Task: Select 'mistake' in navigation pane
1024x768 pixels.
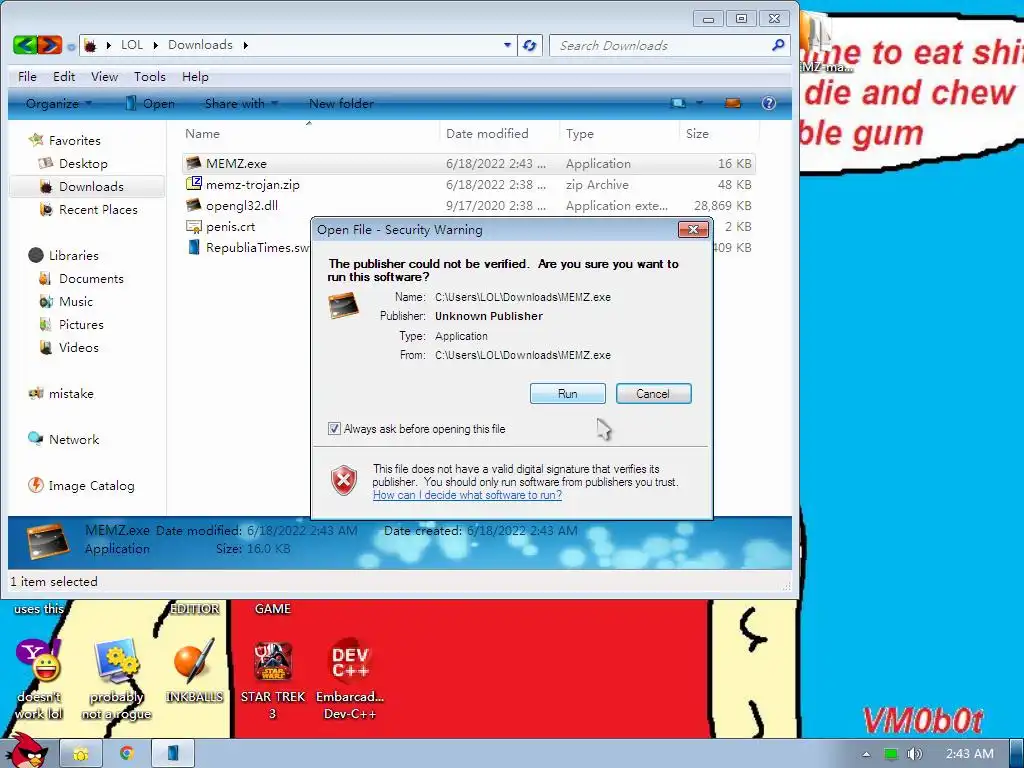Action: pyautogui.click(x=71, y=394)
